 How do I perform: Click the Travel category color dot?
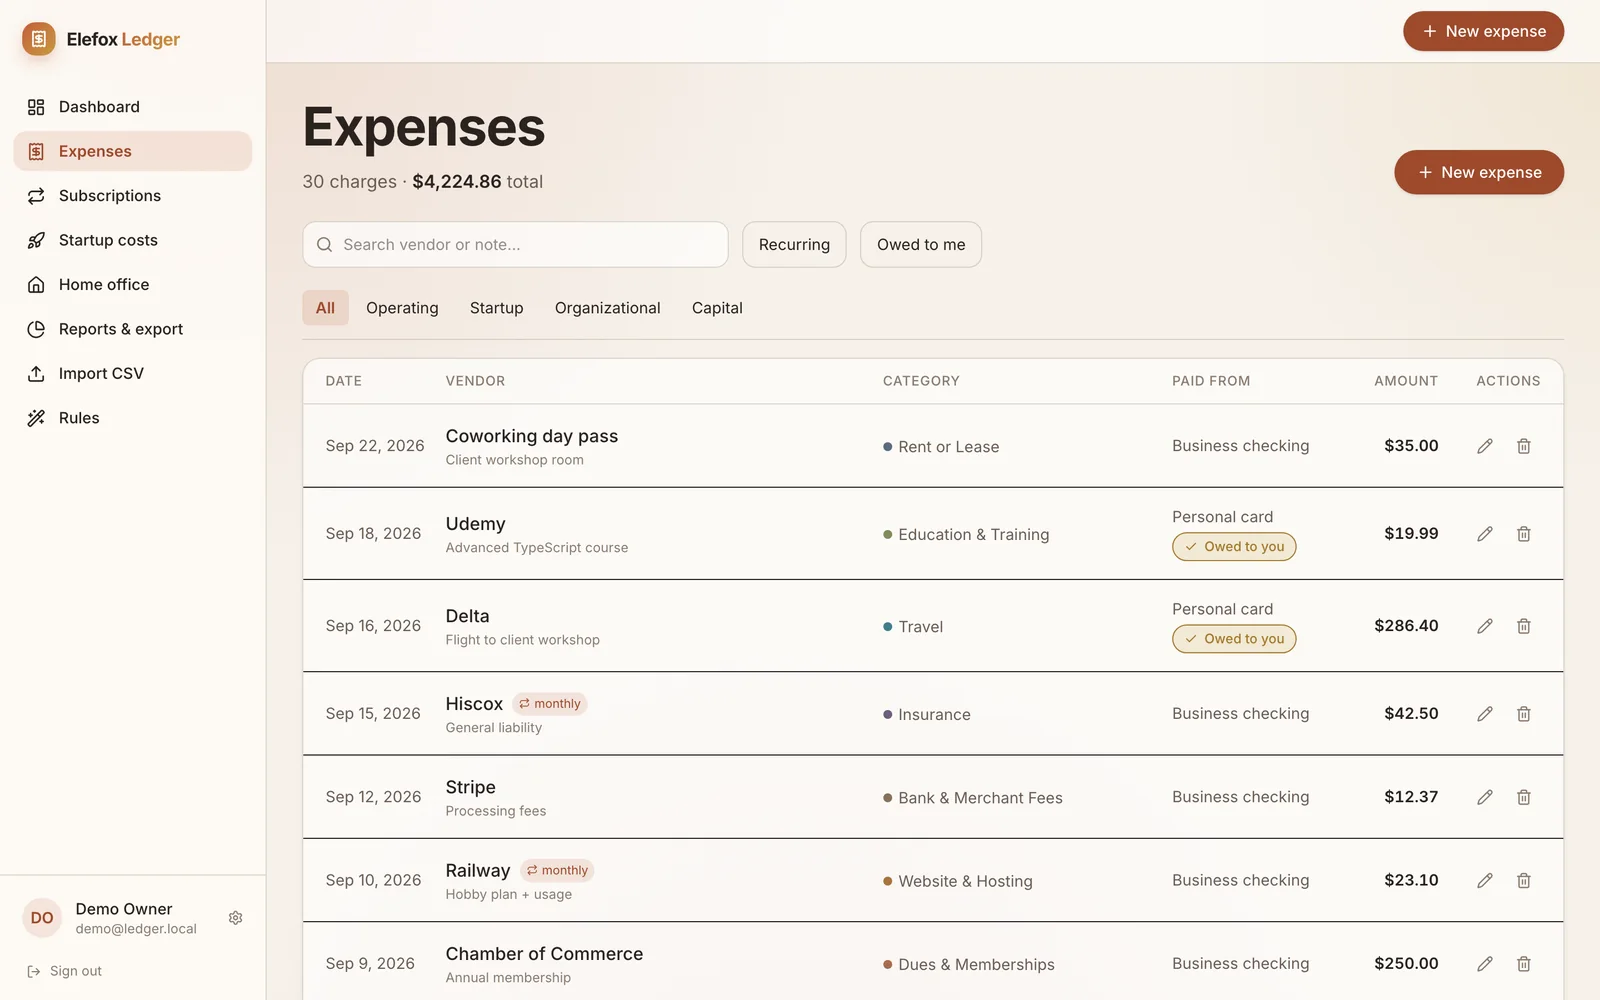tap(888, 627)
